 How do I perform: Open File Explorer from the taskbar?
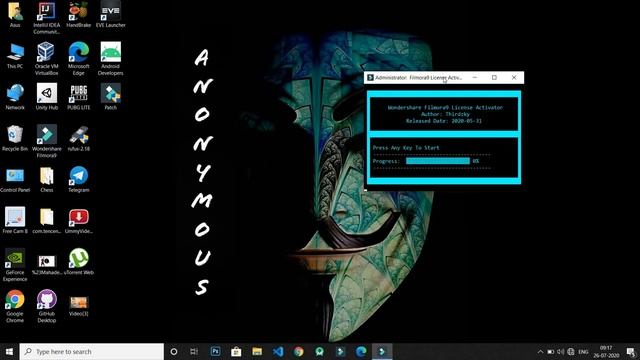(x=257, y=351)
